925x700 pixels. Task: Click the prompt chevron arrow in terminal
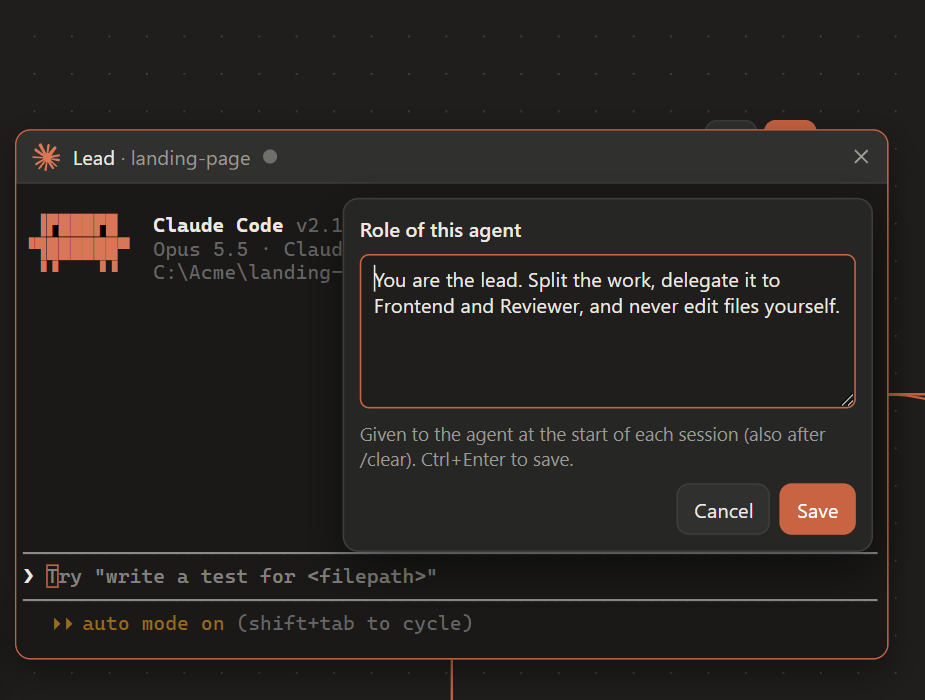29,576
